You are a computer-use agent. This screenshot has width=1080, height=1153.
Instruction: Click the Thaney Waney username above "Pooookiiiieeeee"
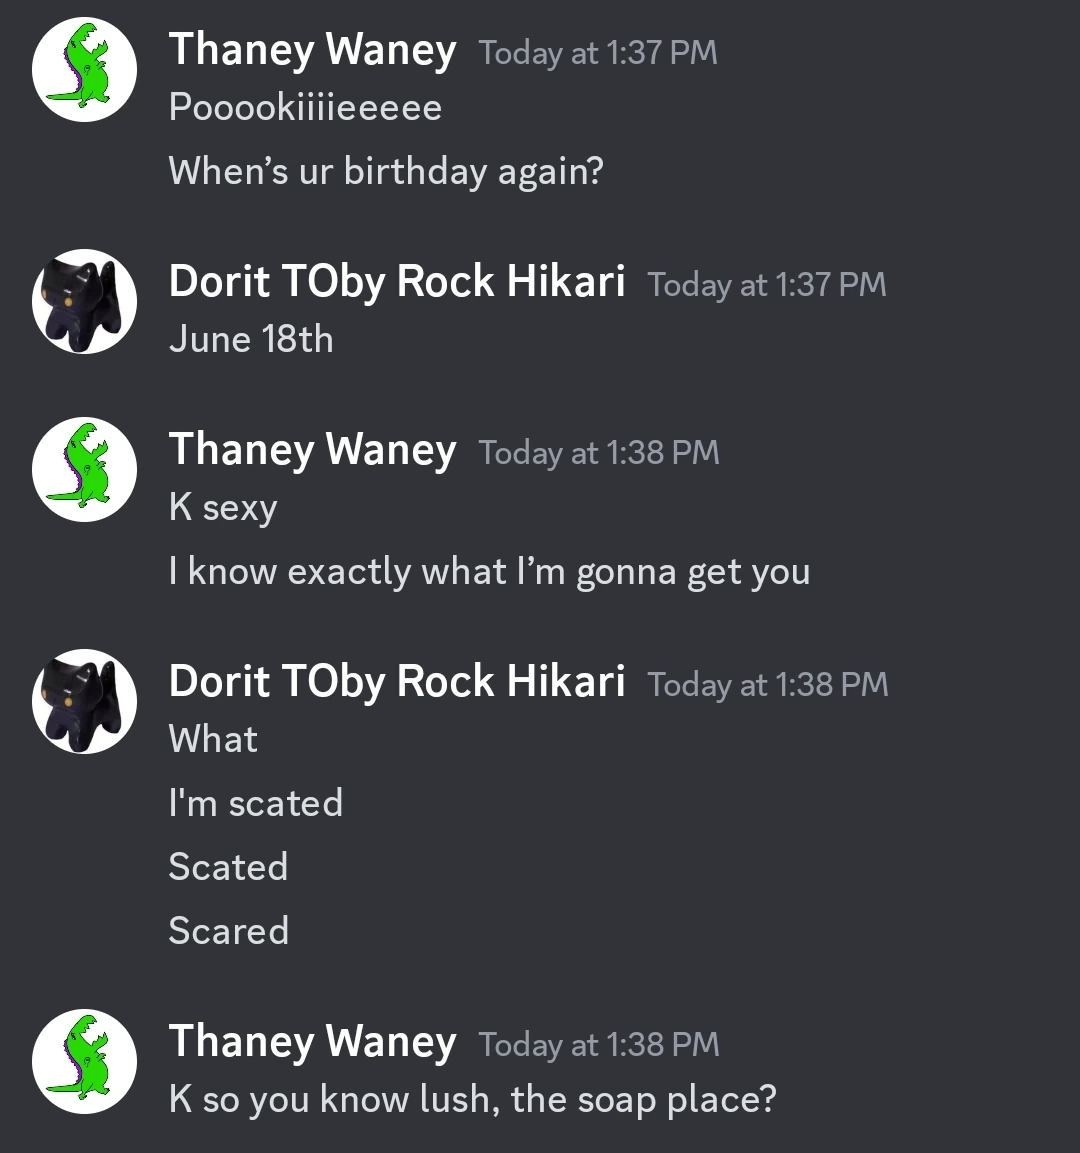(x=312, y=50)
